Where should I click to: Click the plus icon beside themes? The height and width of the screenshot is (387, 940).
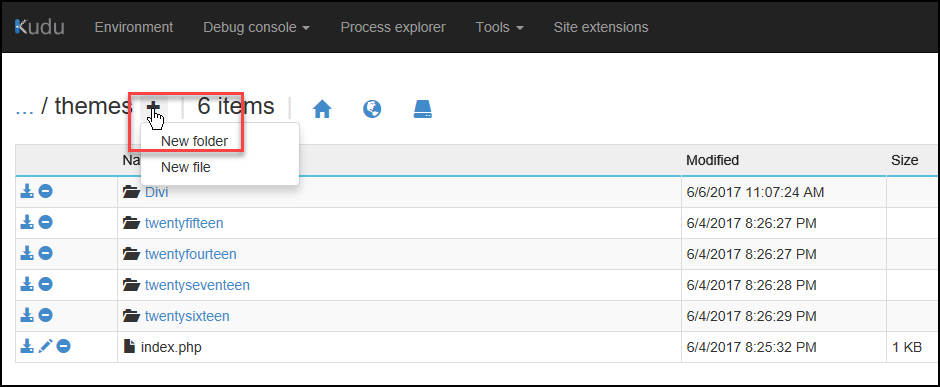point(153,107)
